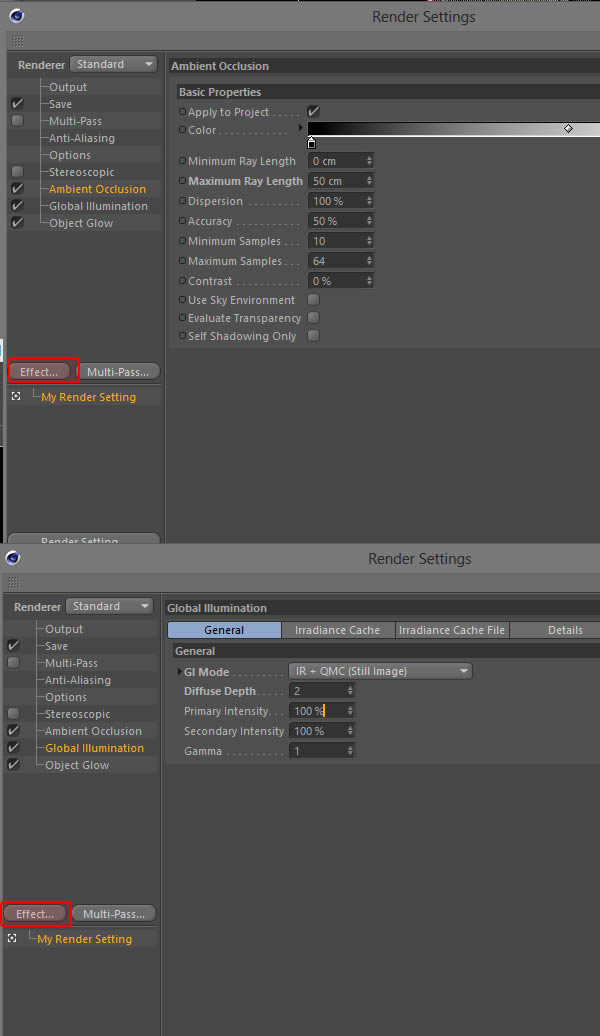Click the keyframe dot next to Minimum Ray Length
This screenshot has height=1036, width=600.
[x=182, y=161]
